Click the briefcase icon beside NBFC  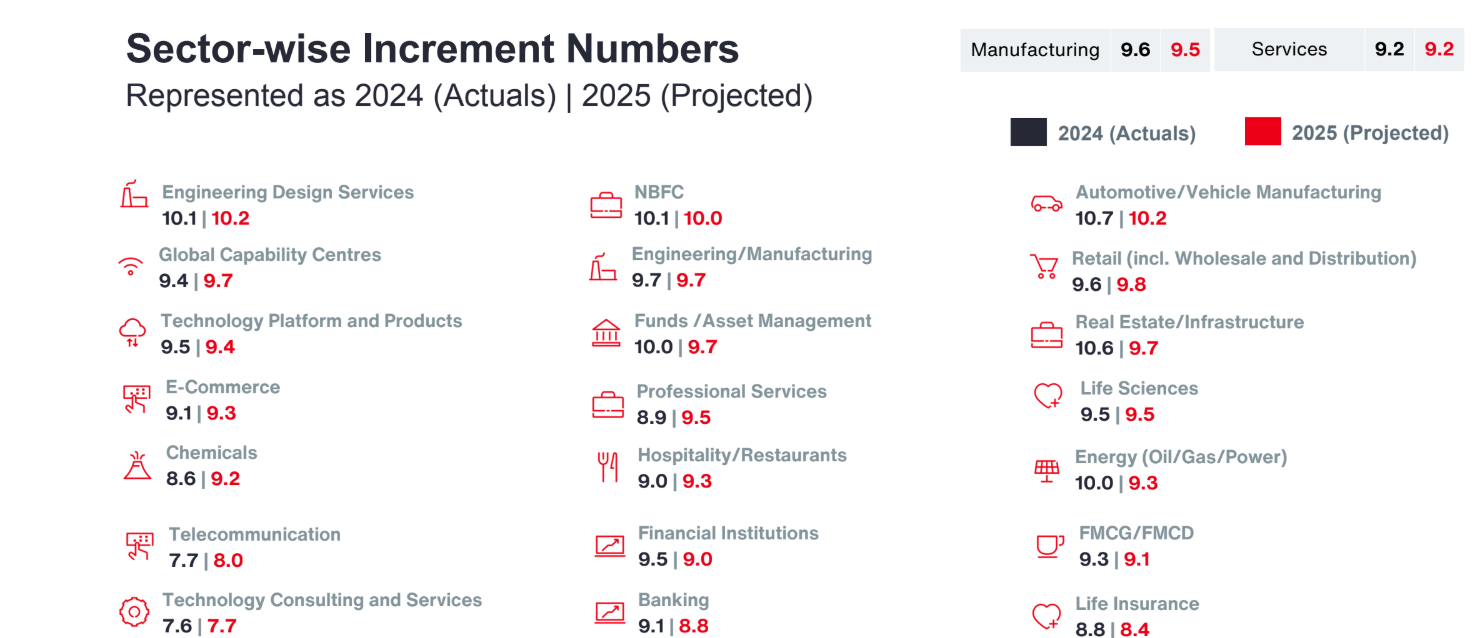[606, 206]
